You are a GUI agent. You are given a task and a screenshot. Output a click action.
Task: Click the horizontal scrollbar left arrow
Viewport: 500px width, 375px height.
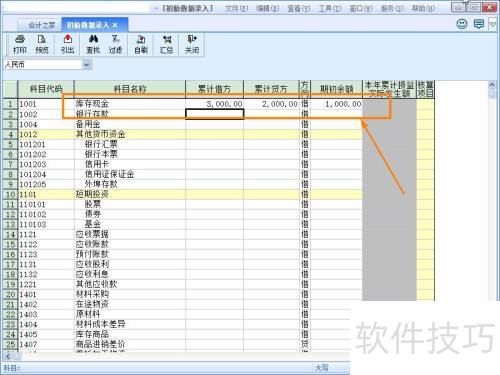pyautogui.click(x=8, y=356)
